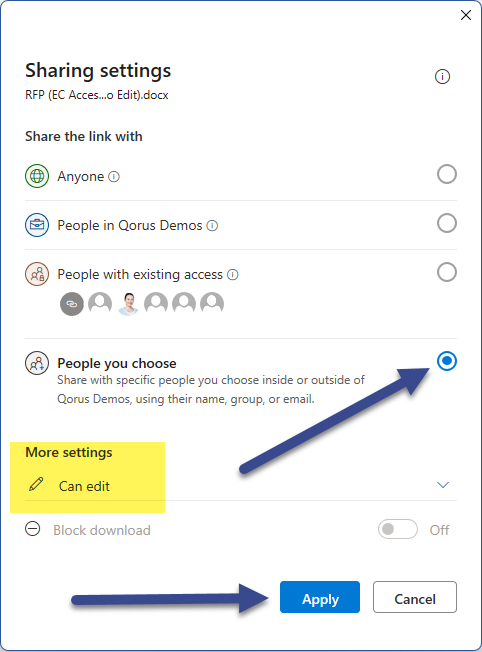The width and height of the screenshot is (482, 652).
Task: Click the Cancel button
Action: [415, 597]
